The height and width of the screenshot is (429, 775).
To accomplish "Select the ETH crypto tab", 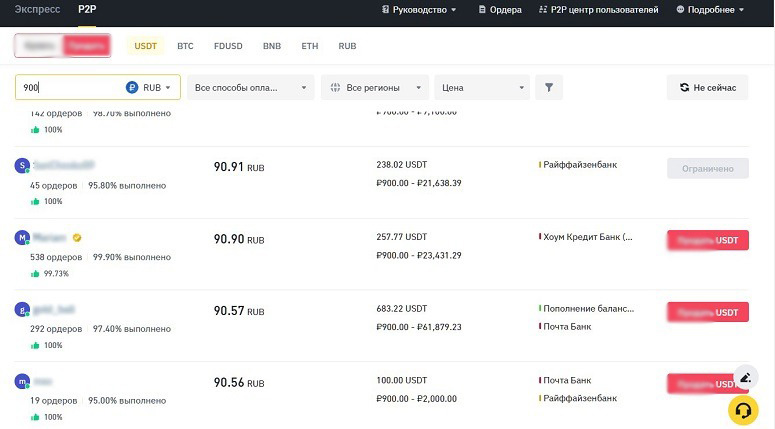I will tap(310, 46).
